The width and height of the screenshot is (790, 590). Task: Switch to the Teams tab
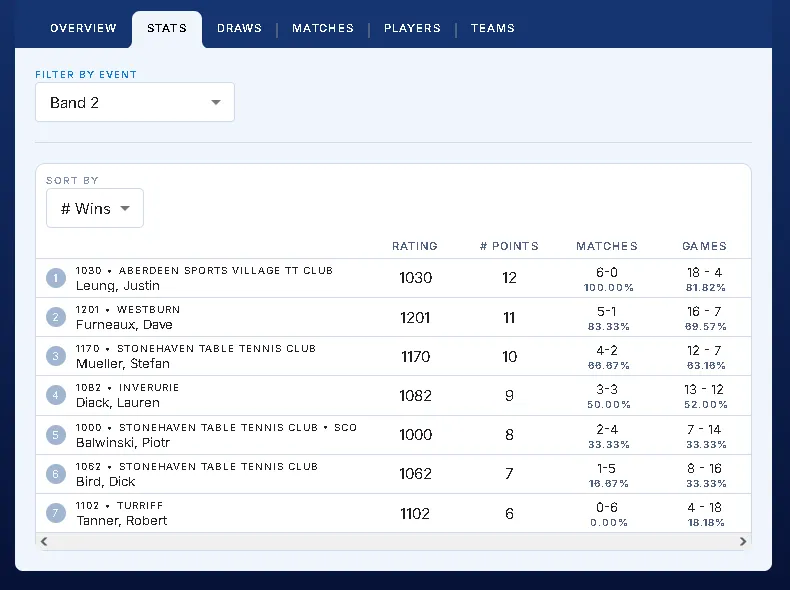pos(493,28)
